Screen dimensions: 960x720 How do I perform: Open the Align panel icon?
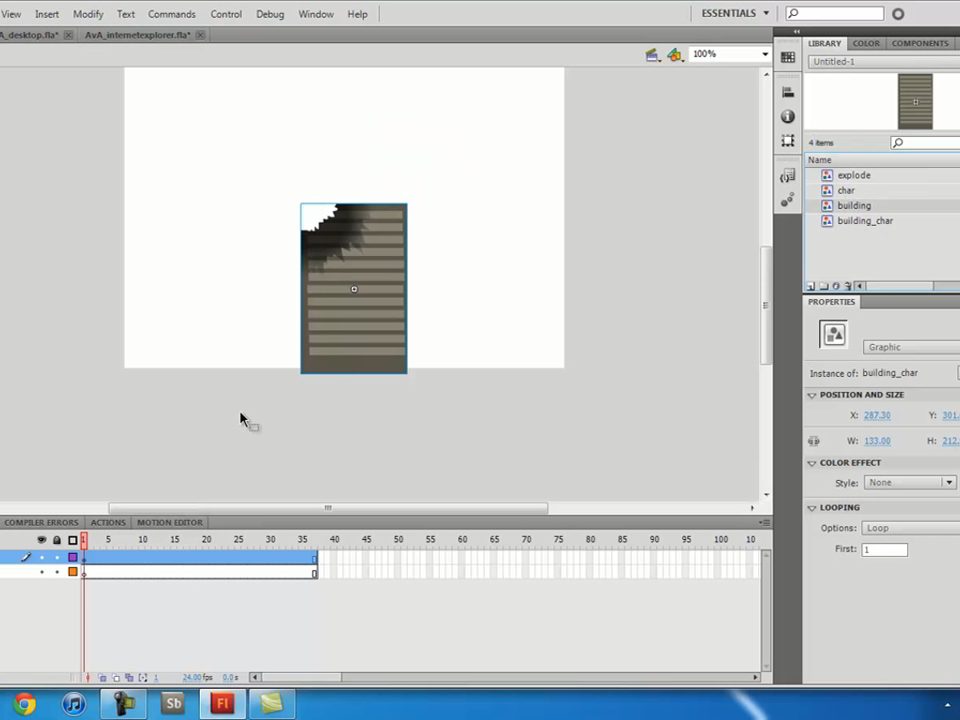[788, 92]
